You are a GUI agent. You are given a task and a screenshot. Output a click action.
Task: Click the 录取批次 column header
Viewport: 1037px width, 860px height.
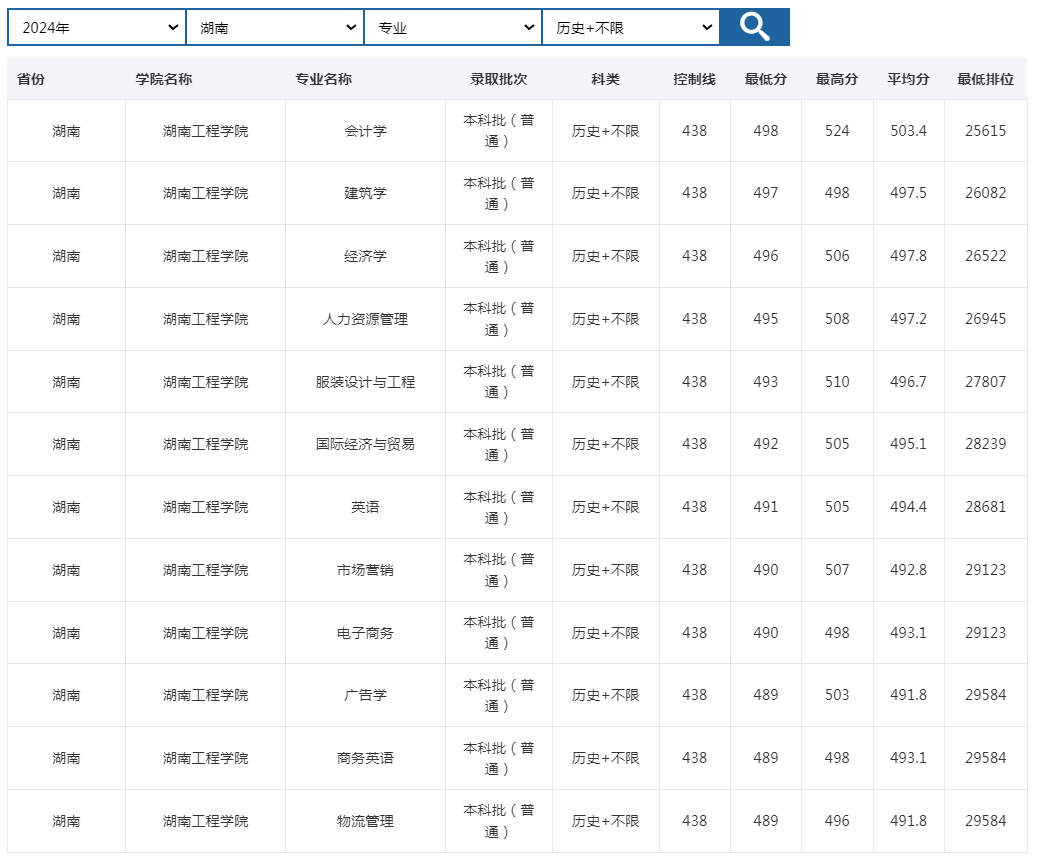[x=499, y=79]
